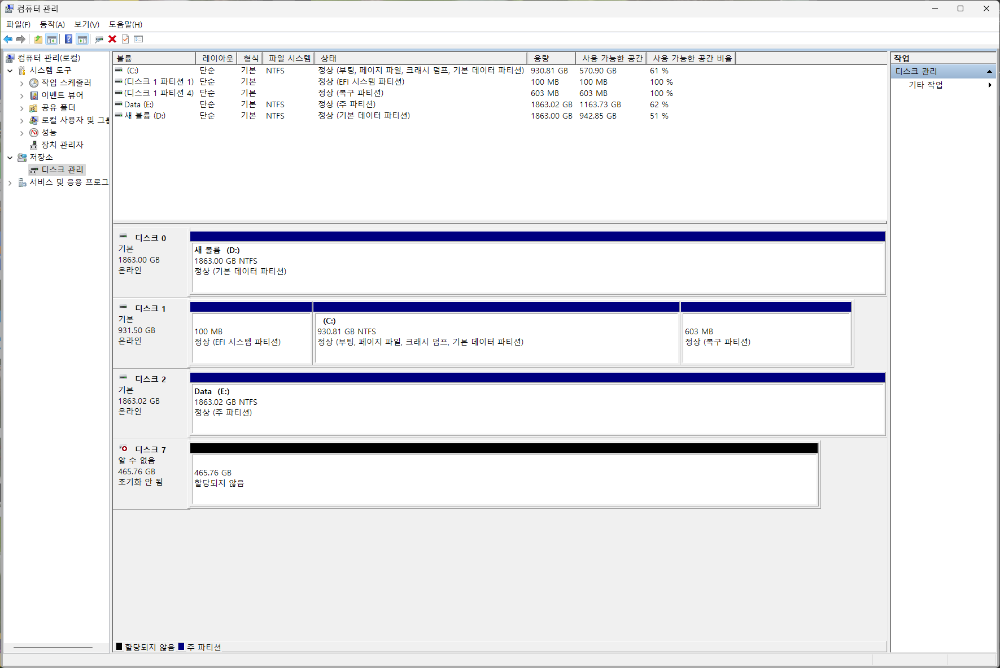The image size is (1000, 668).
Task: Click the last toolbar icon after the checkmark
Action: click(x=138, y=40)
